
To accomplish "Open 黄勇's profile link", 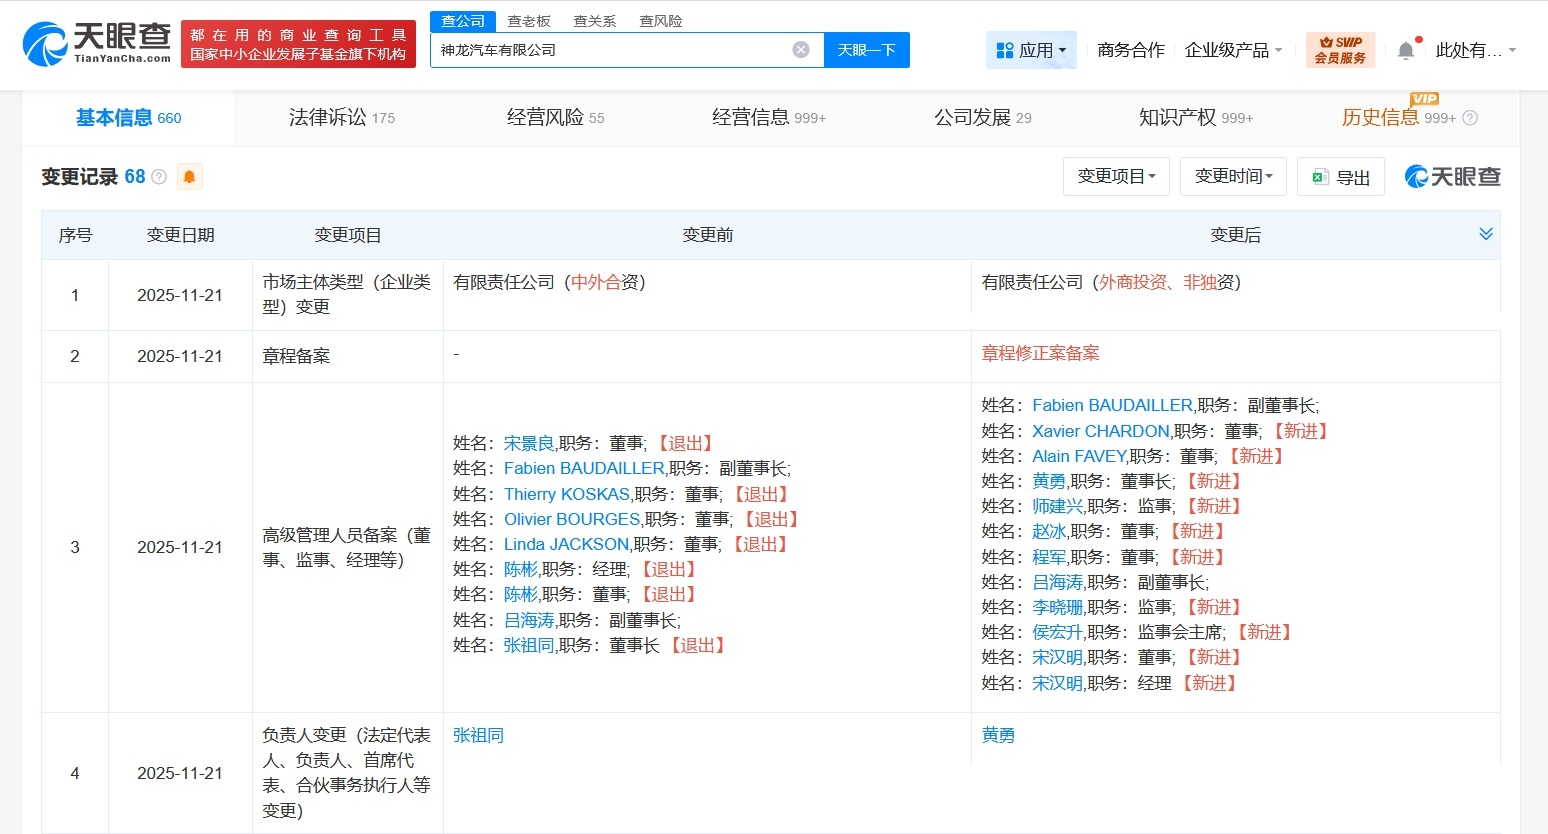I will pos(998,735).
